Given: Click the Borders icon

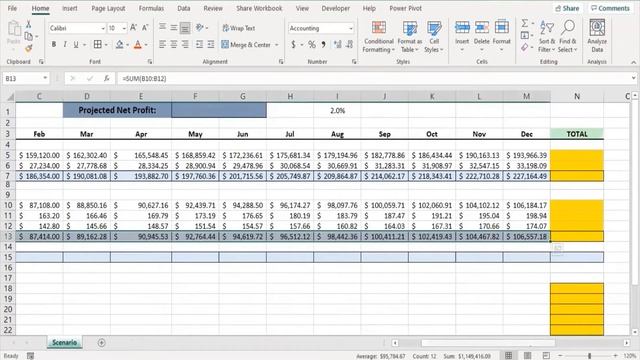Looking at the screenshot, I should pos(98,44).
